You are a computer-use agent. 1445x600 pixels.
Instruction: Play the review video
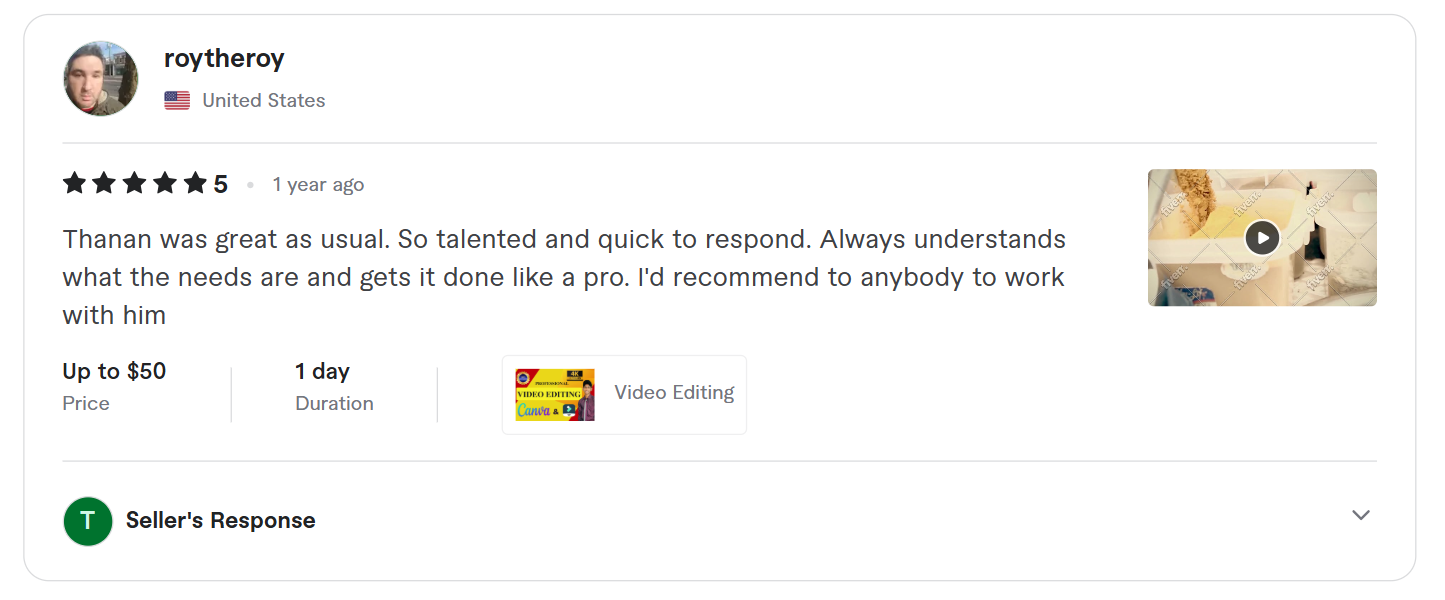tap(1262, 238)
